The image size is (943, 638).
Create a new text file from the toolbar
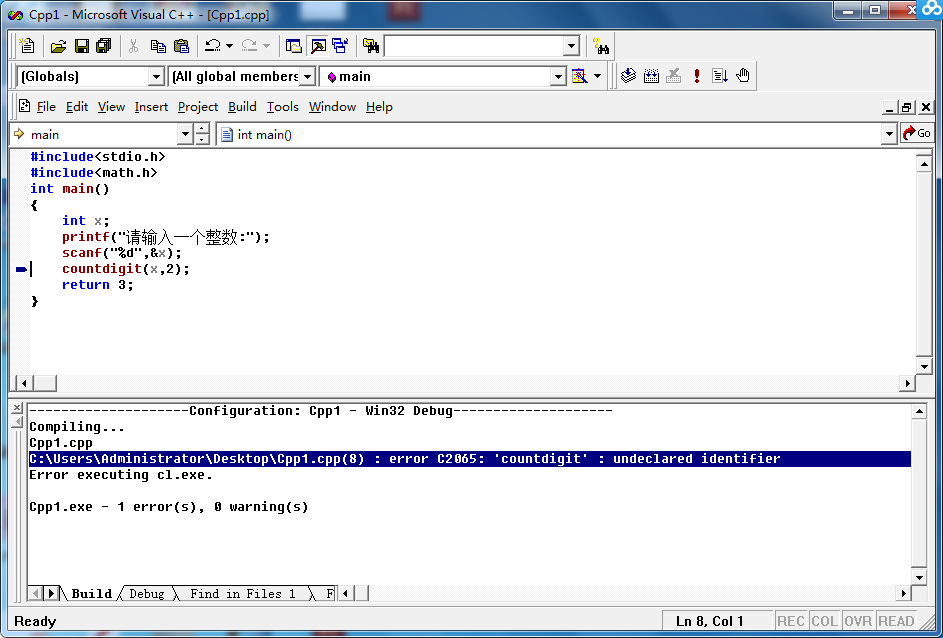27,46
